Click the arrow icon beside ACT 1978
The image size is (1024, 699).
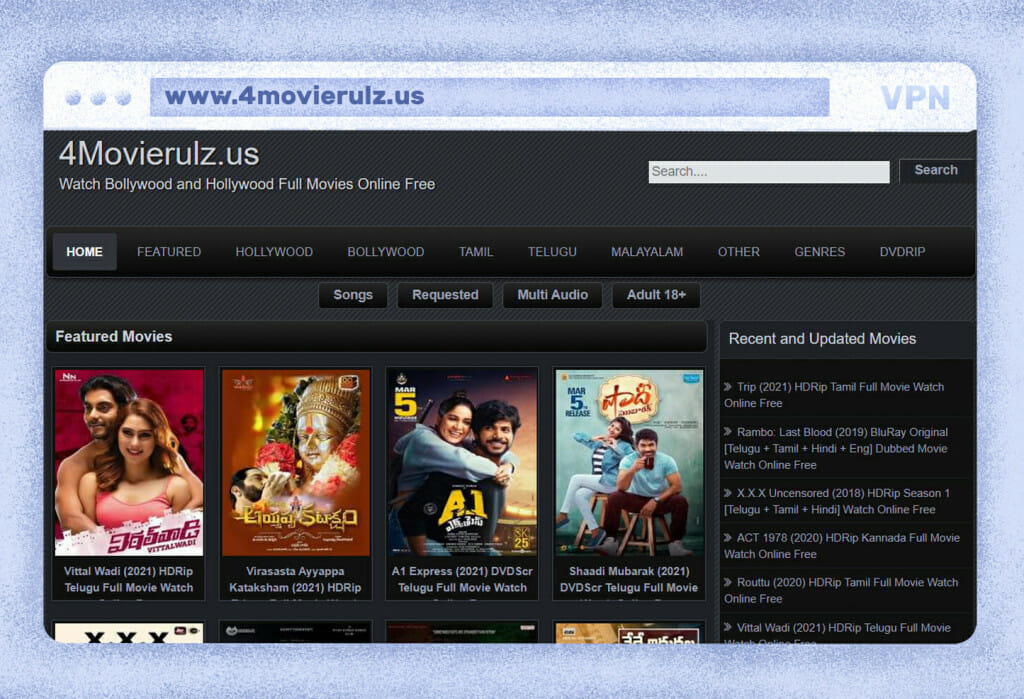click(x=728, y=538)
